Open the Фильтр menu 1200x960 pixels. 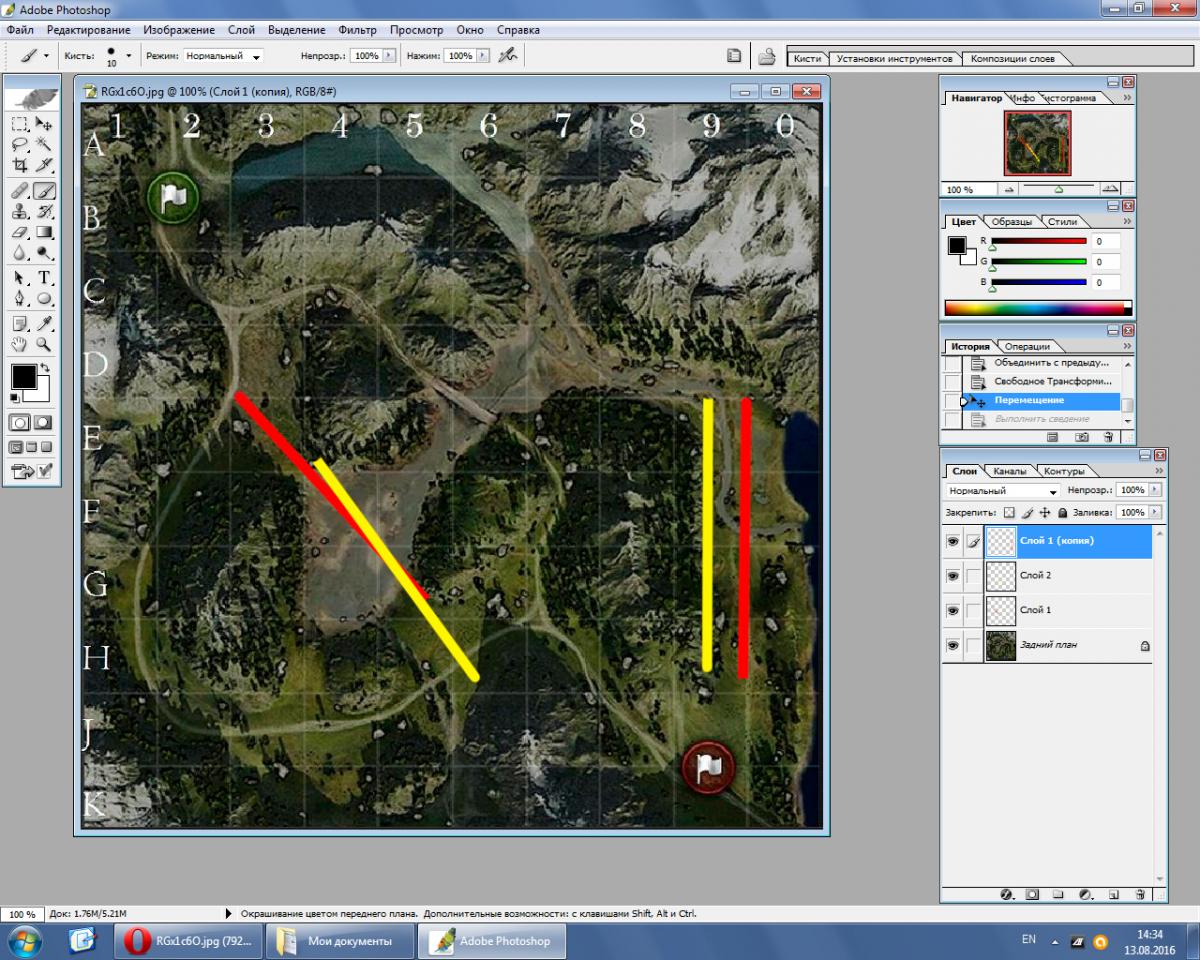coord(357,30)
